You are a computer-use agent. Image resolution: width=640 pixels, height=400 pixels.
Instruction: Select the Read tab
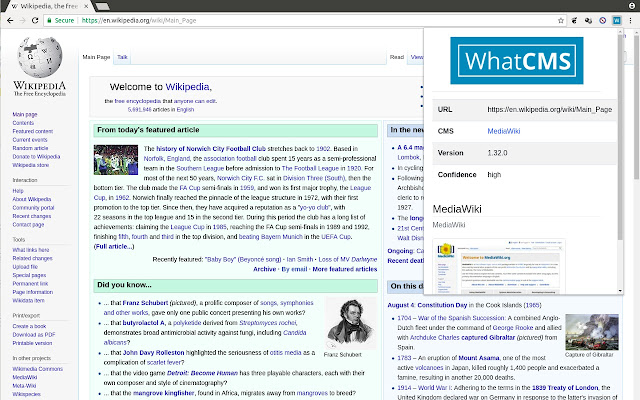click(x=396, y=57)
